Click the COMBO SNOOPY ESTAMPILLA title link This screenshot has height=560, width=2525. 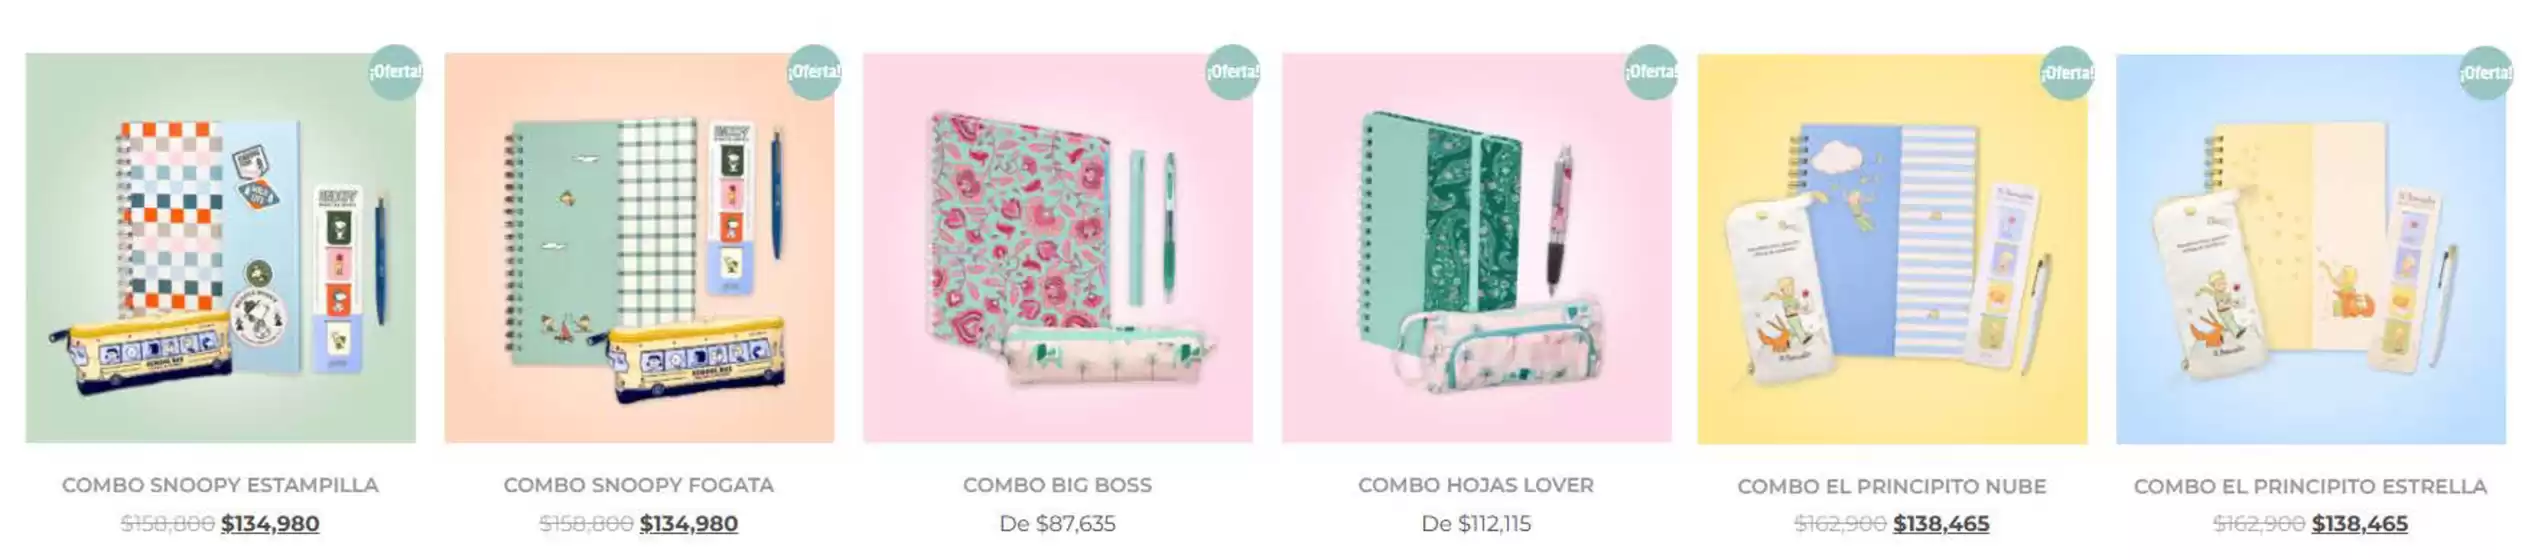[220, 485]
